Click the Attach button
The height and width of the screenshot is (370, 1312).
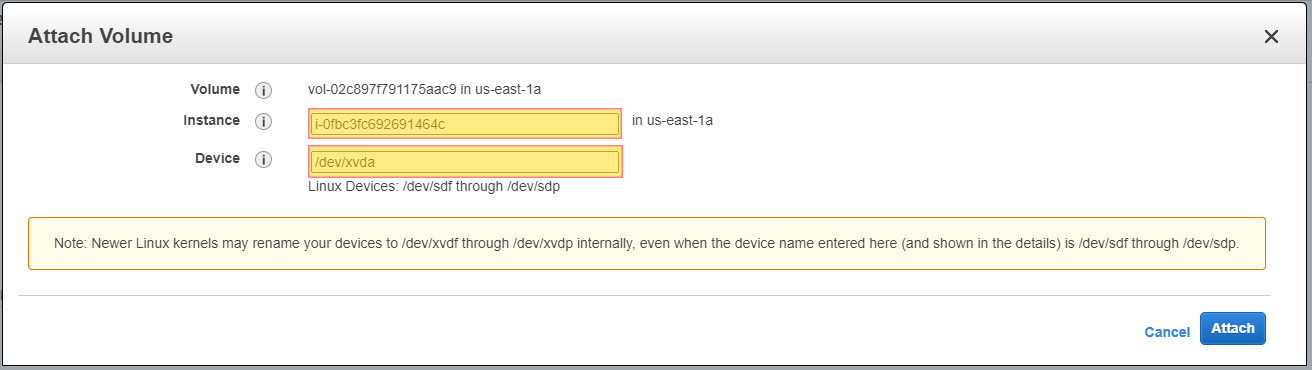(1233, 328)
